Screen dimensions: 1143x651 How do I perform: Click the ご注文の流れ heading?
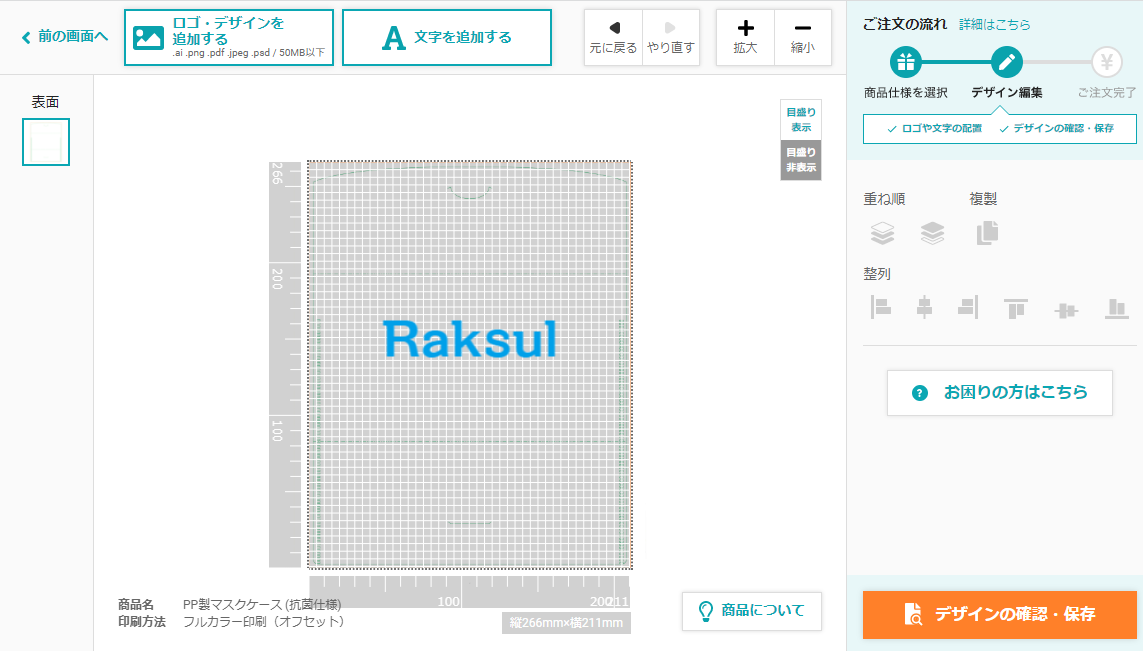905,24
